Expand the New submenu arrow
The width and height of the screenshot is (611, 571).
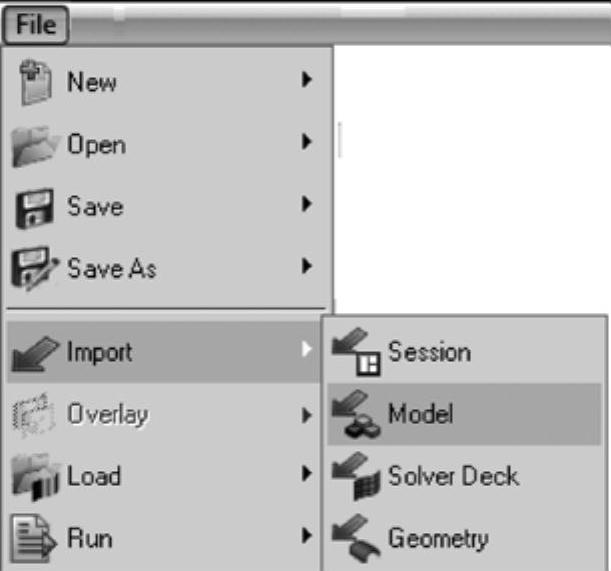pyautogui.click(x=307, y=80)
